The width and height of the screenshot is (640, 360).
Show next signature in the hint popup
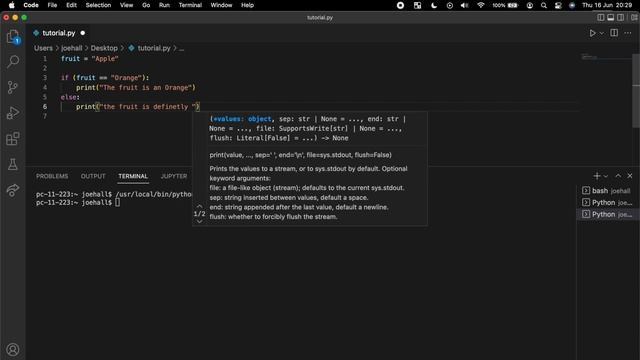(199, 221)
